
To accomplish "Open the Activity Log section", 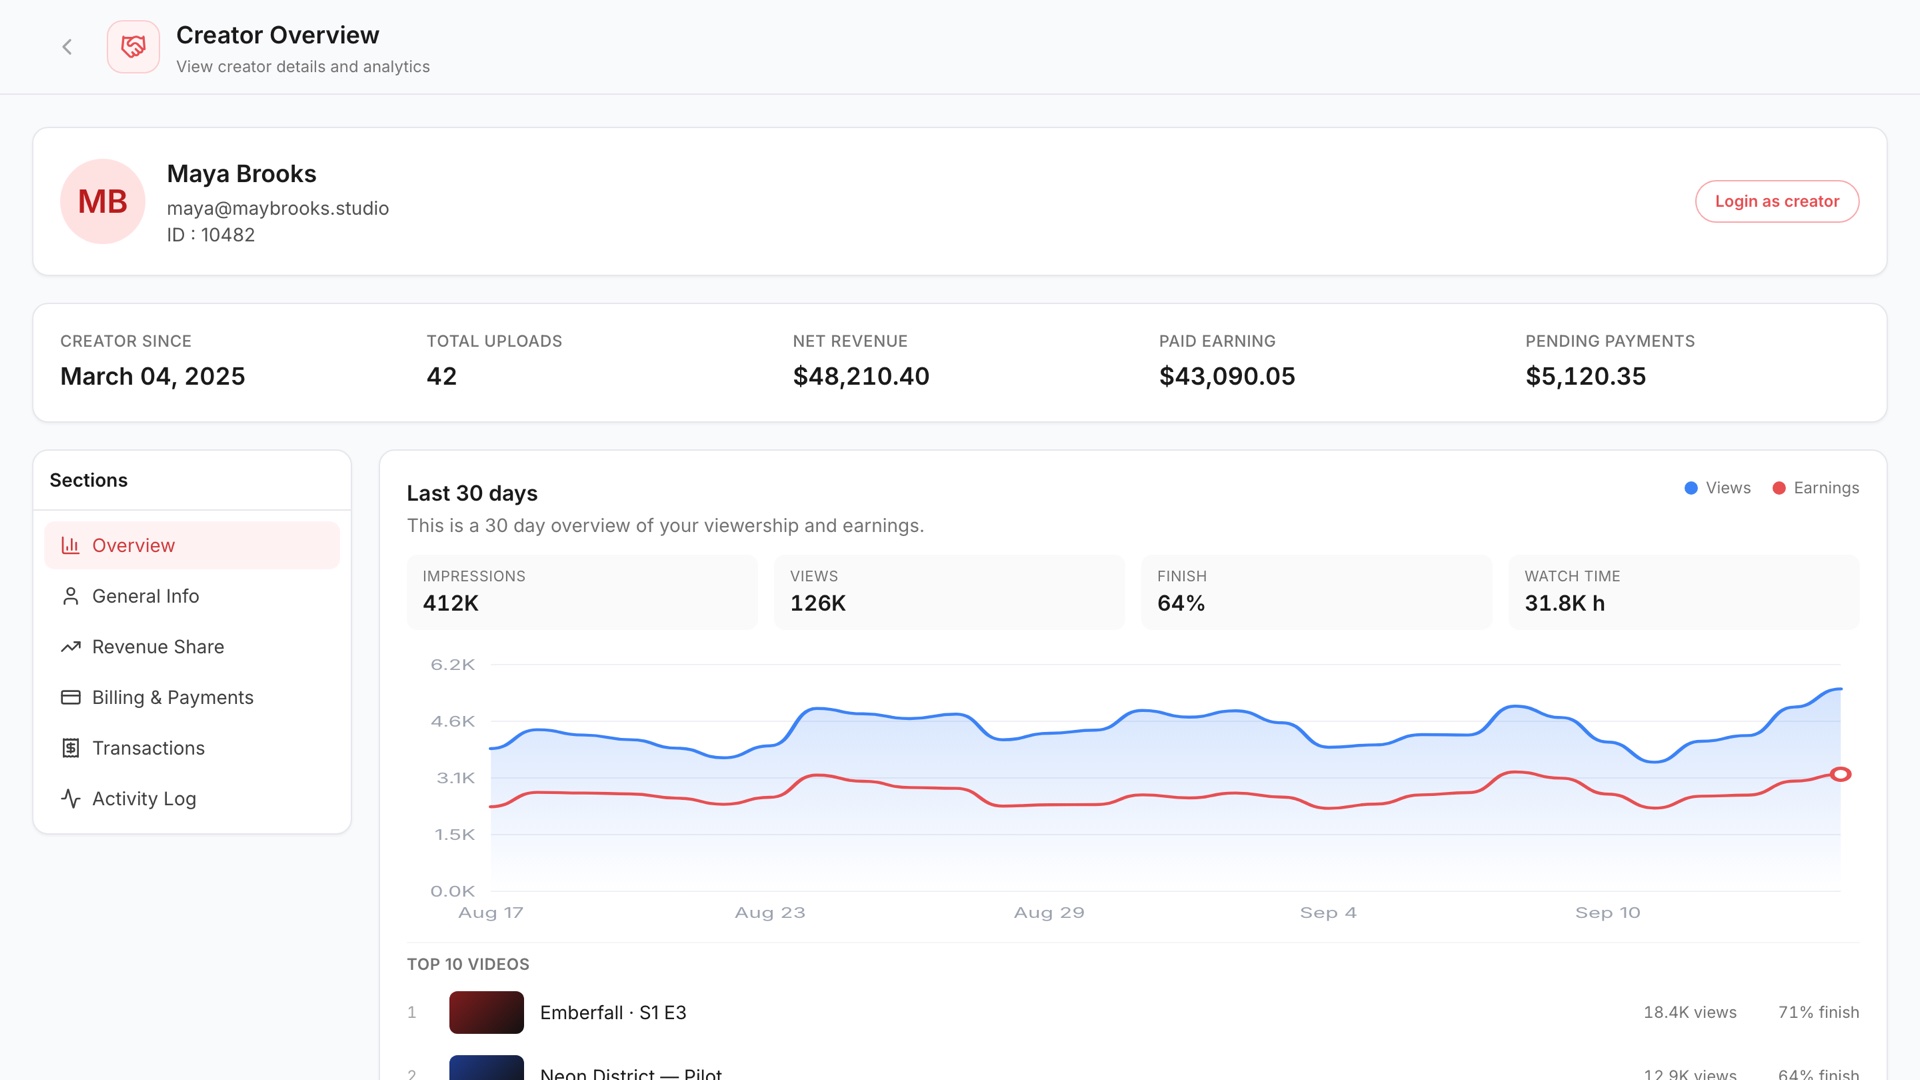I will click(x=192, y=799).
